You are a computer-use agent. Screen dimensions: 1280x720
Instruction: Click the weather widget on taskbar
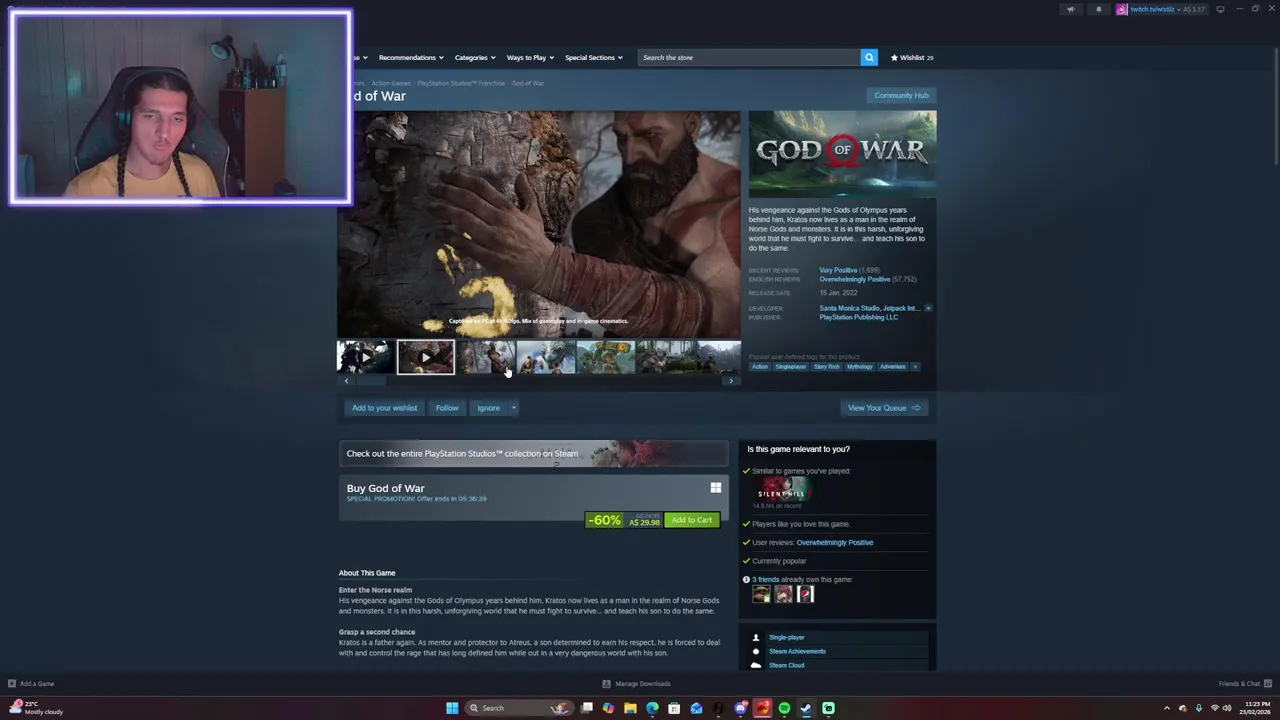click(x=36, y=708)
